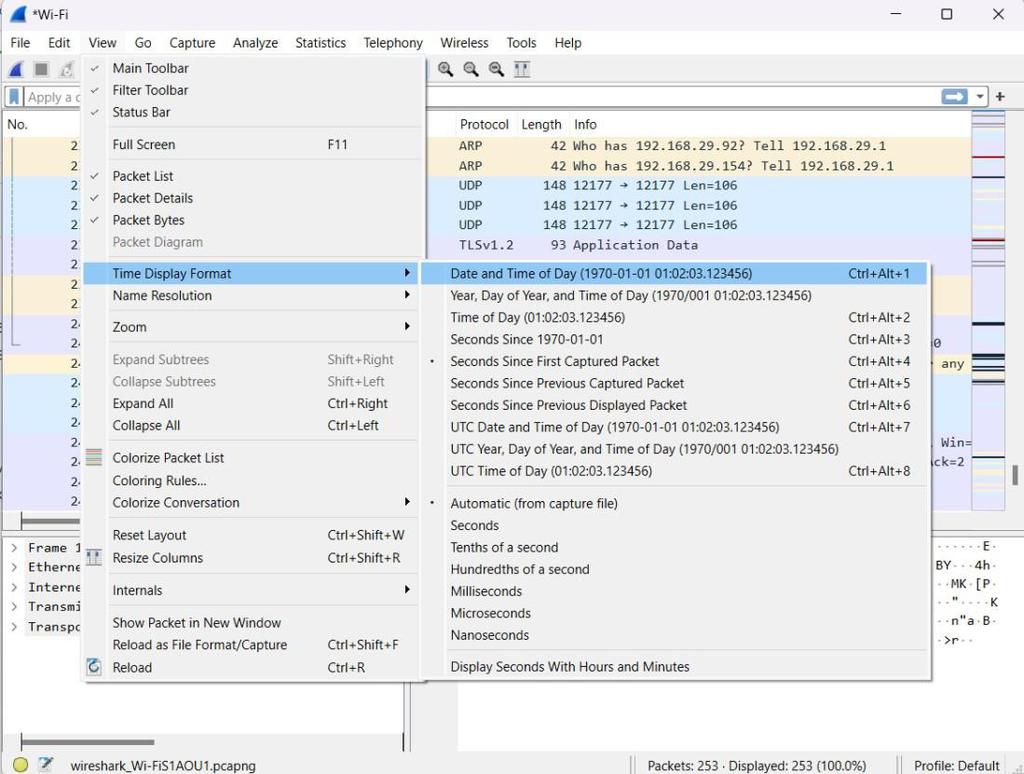Viewport: 1024px width, 774px height.
Task: Click the capture file properties icon
Action: pos(45,764)
